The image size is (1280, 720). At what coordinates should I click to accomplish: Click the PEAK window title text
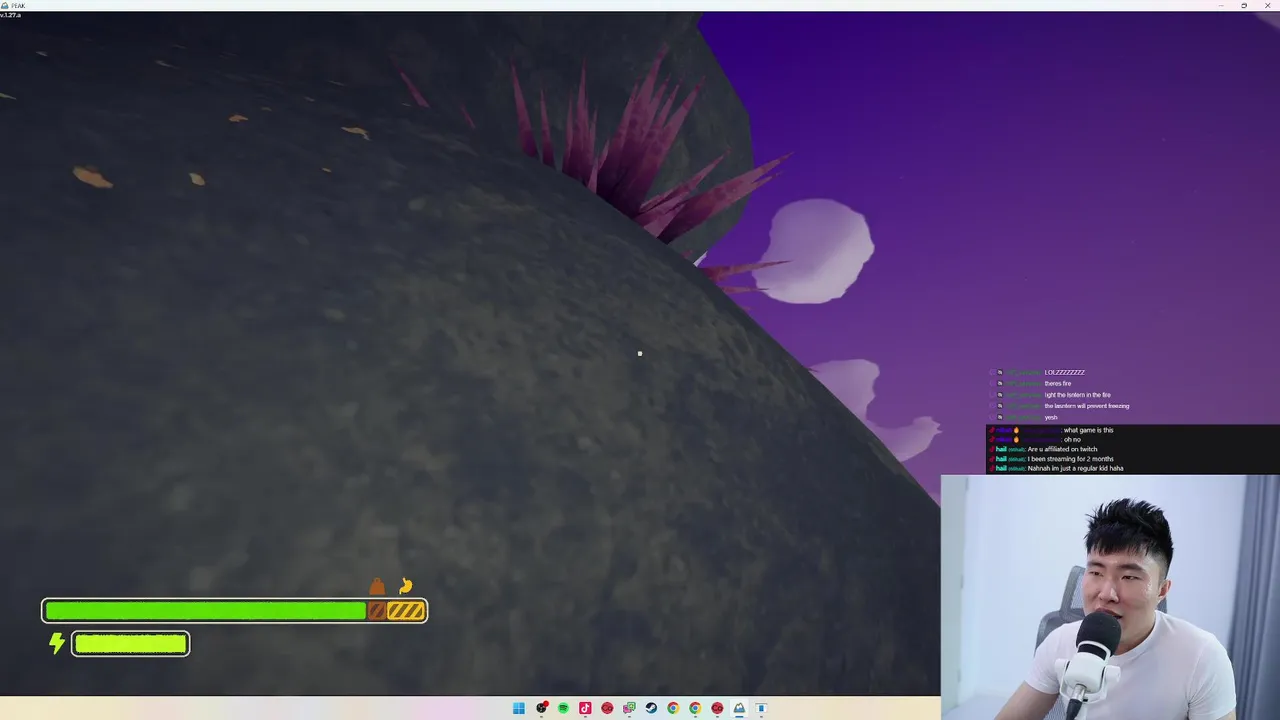19,6
